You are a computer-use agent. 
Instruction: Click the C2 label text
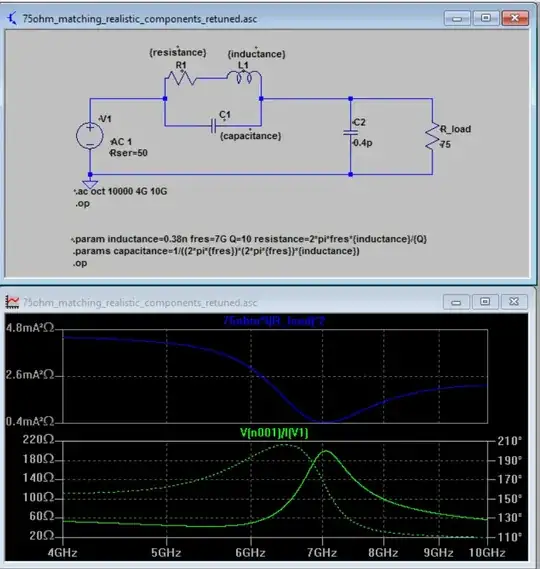(359, 122)
